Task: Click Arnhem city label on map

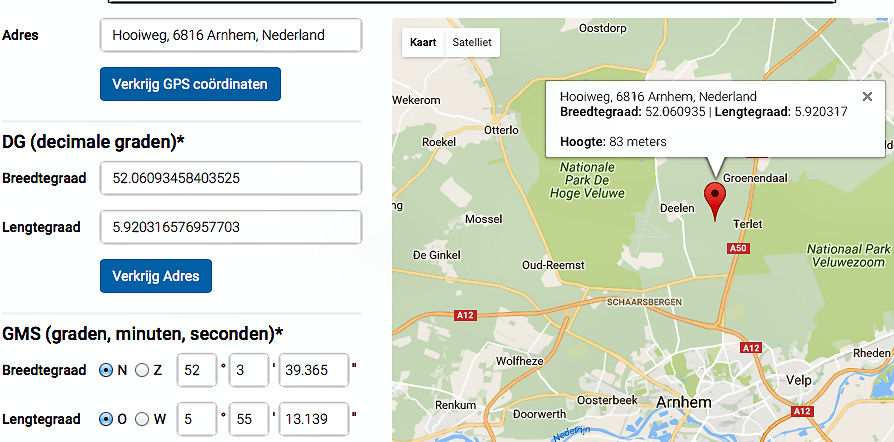Action: [x=684, y=402]
